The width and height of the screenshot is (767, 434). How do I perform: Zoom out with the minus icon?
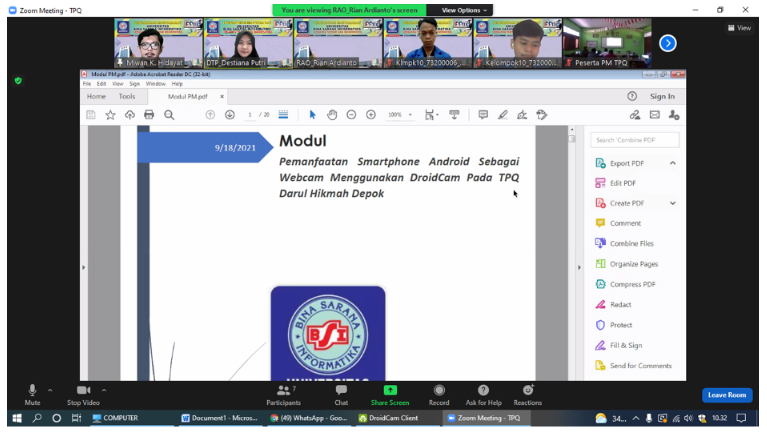(351, 115)
